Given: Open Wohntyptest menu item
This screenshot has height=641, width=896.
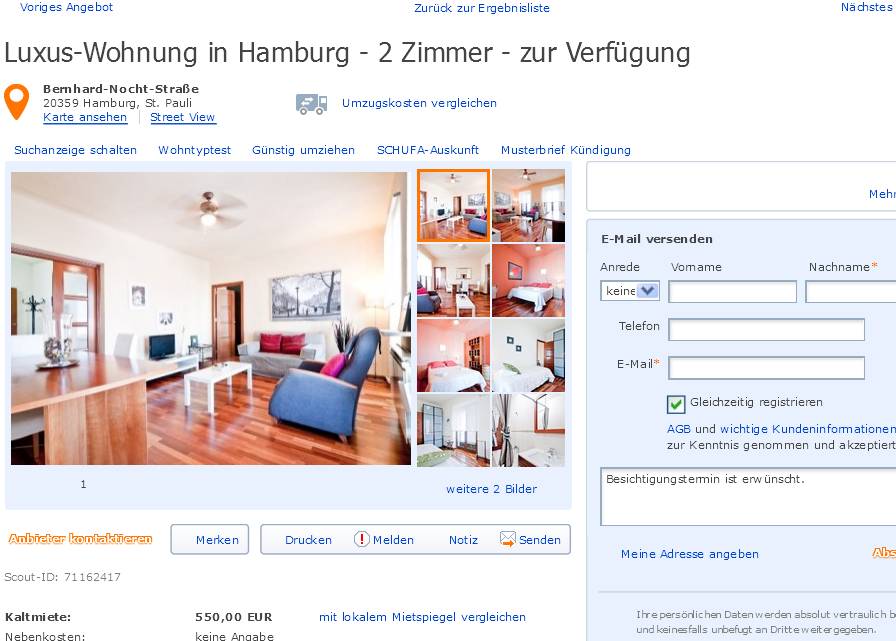Looking at the screenshot, I should coord(194,150).
